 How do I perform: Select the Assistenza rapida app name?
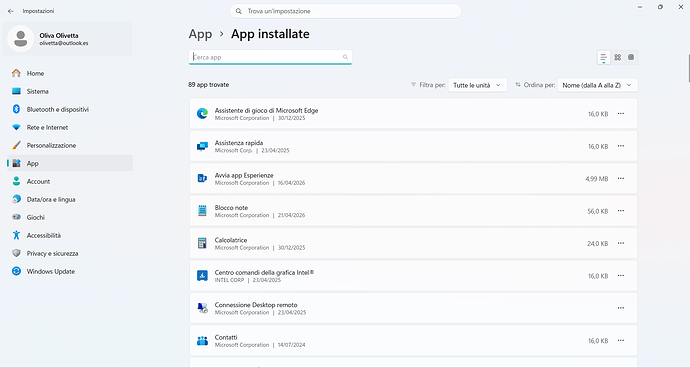239,143
